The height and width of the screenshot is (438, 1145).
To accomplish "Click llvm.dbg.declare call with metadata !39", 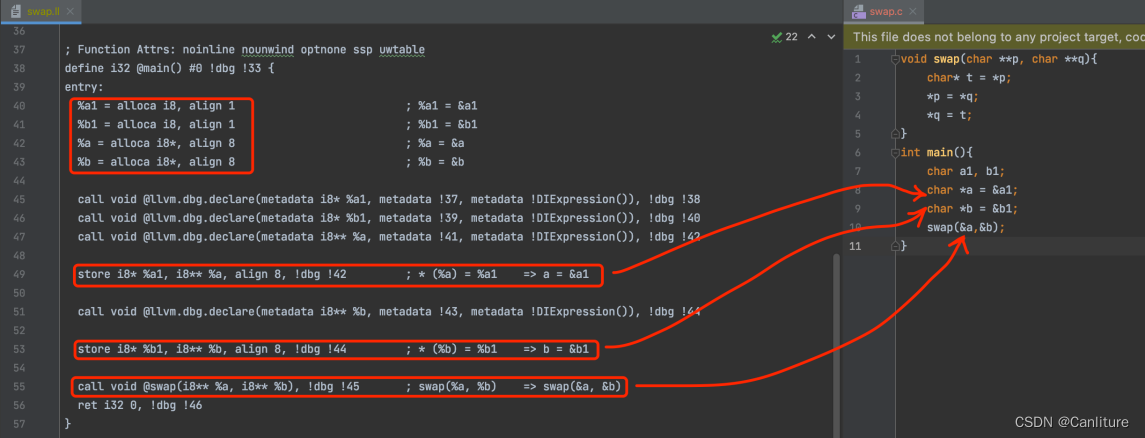I will (x=389, y=218).
